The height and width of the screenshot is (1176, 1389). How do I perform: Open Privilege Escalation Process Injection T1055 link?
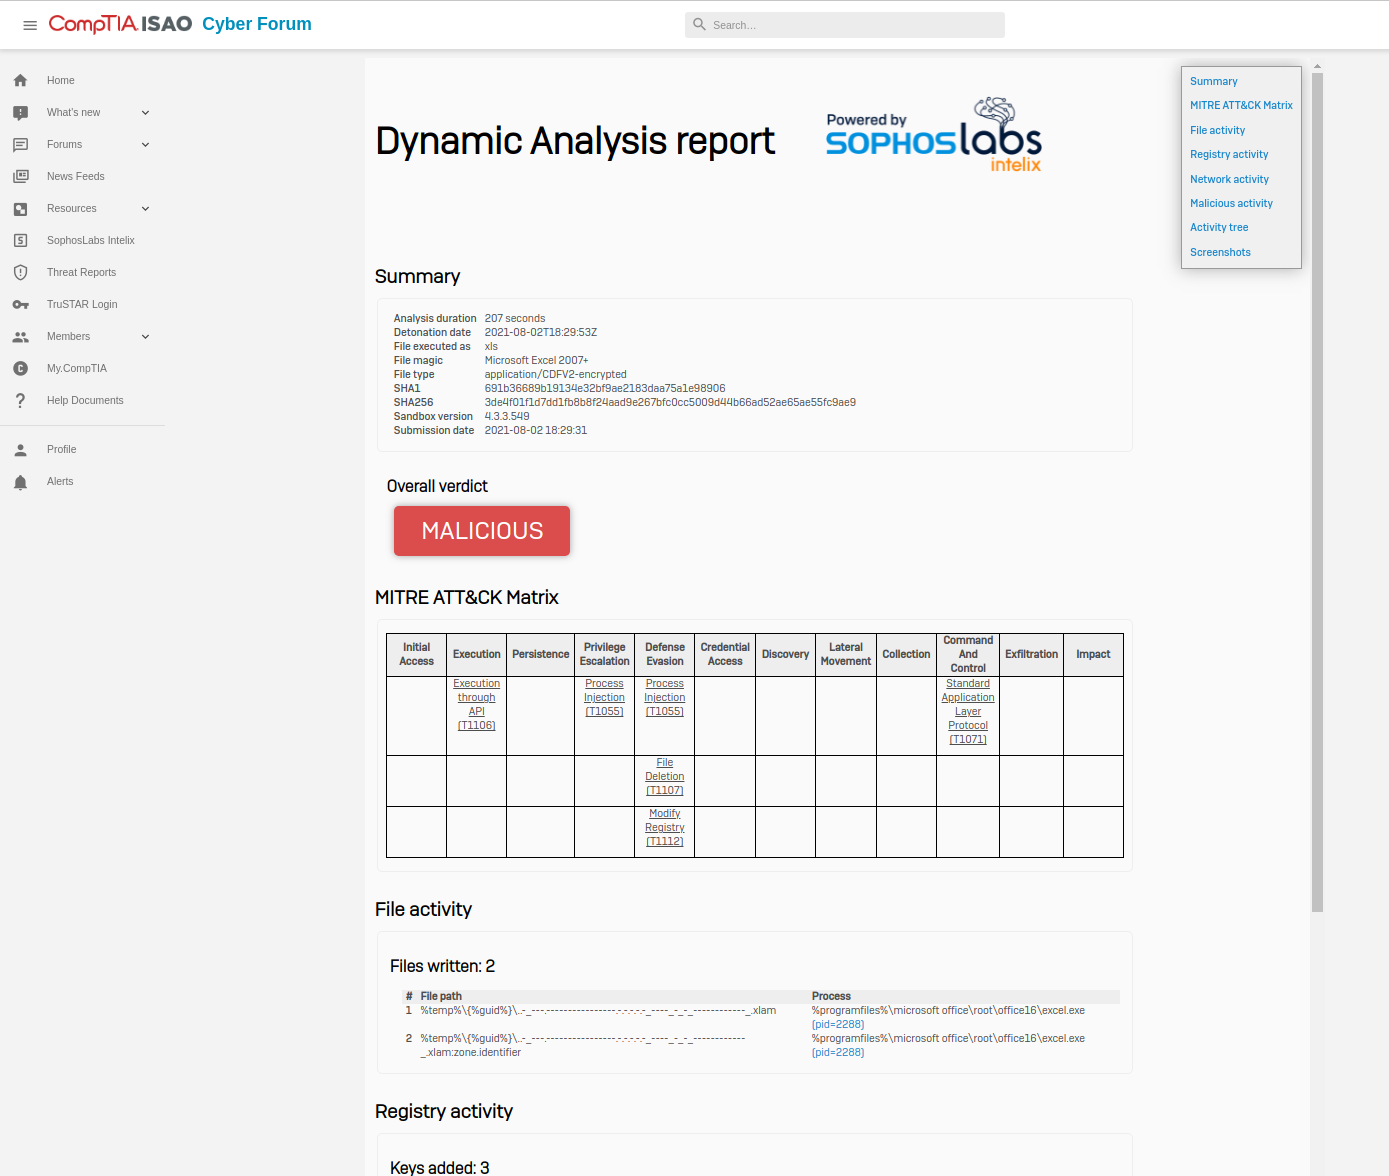(605, 698)
